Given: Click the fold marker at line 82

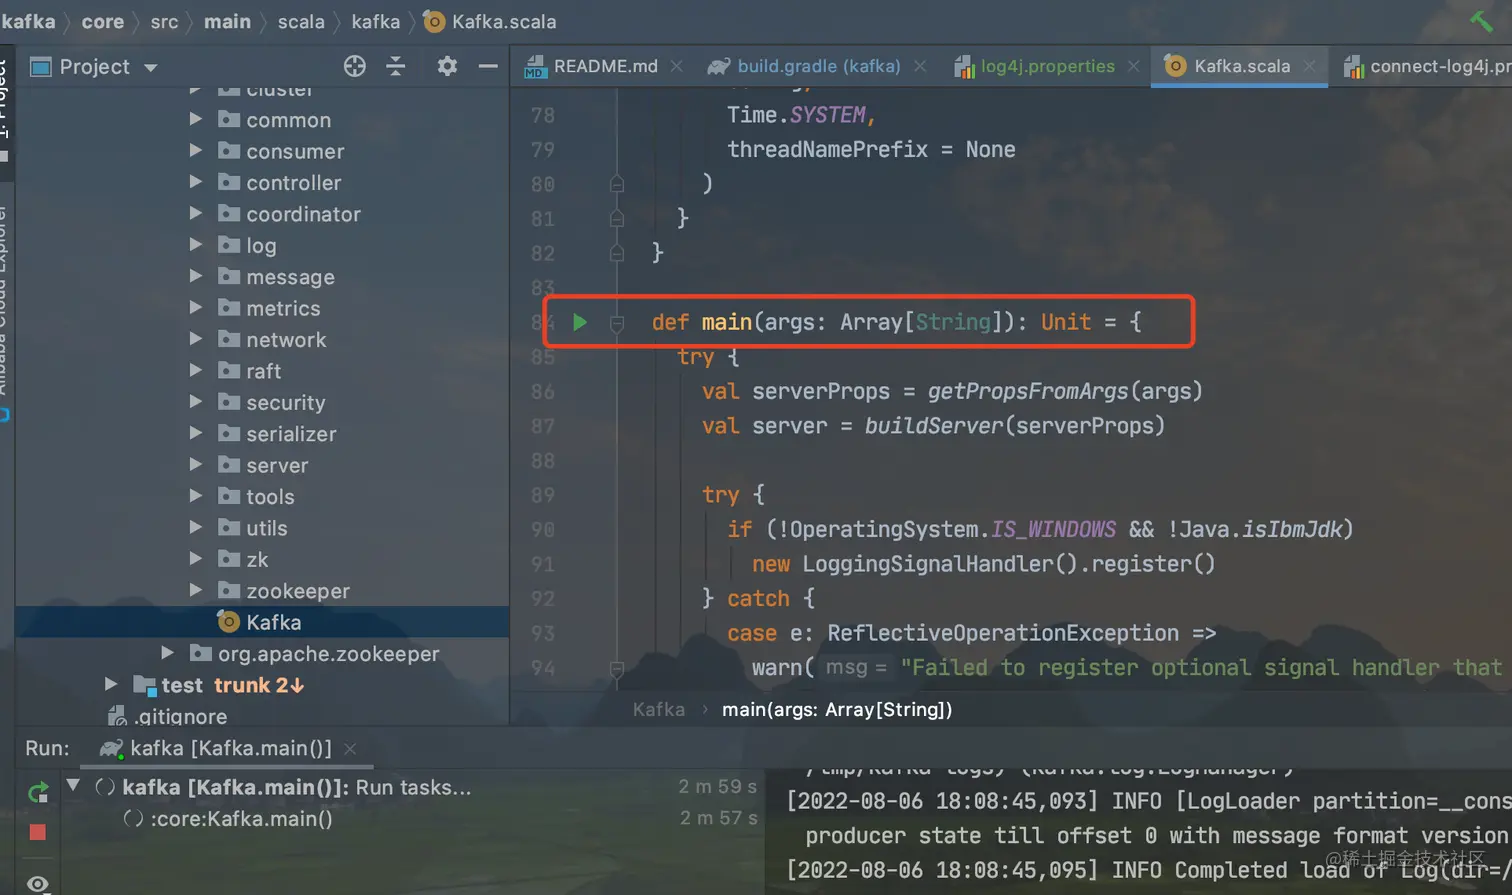Looking at the screenshot, I should (x=617, y=253).
